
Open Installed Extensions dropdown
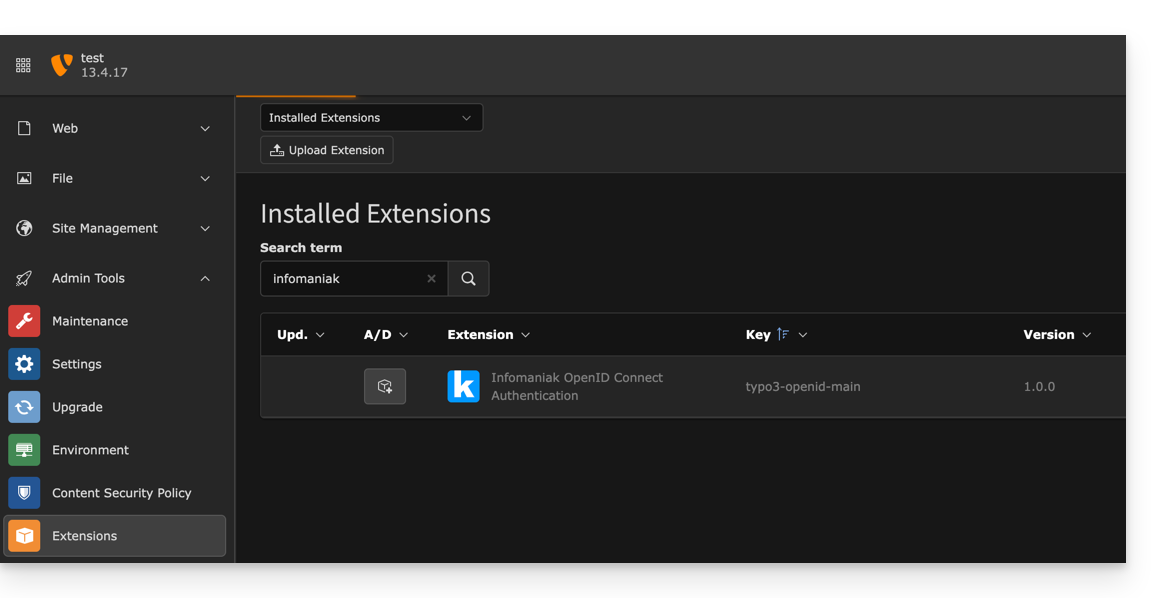[372, 118]
